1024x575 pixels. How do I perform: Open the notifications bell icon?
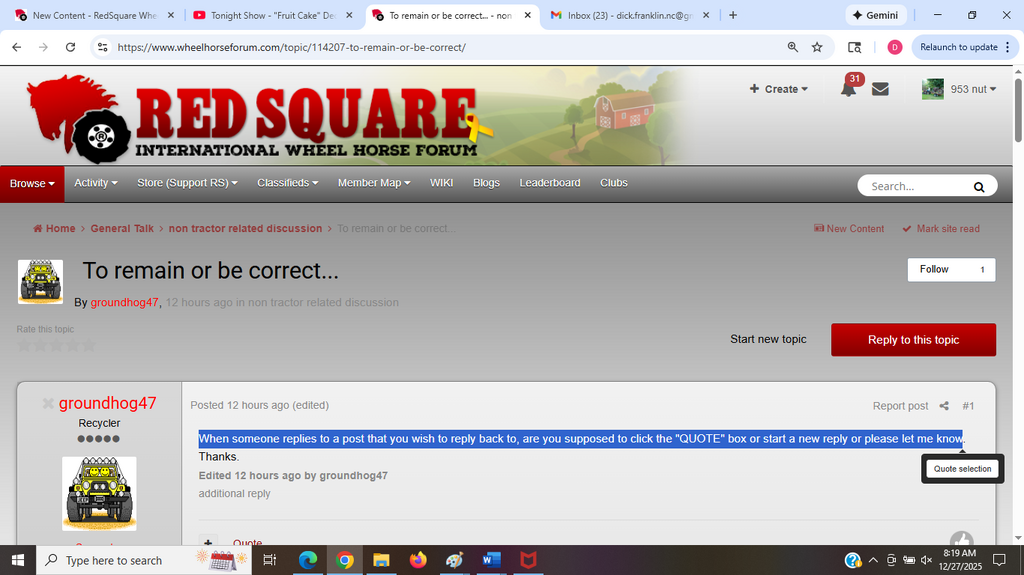tap(848, 89)
